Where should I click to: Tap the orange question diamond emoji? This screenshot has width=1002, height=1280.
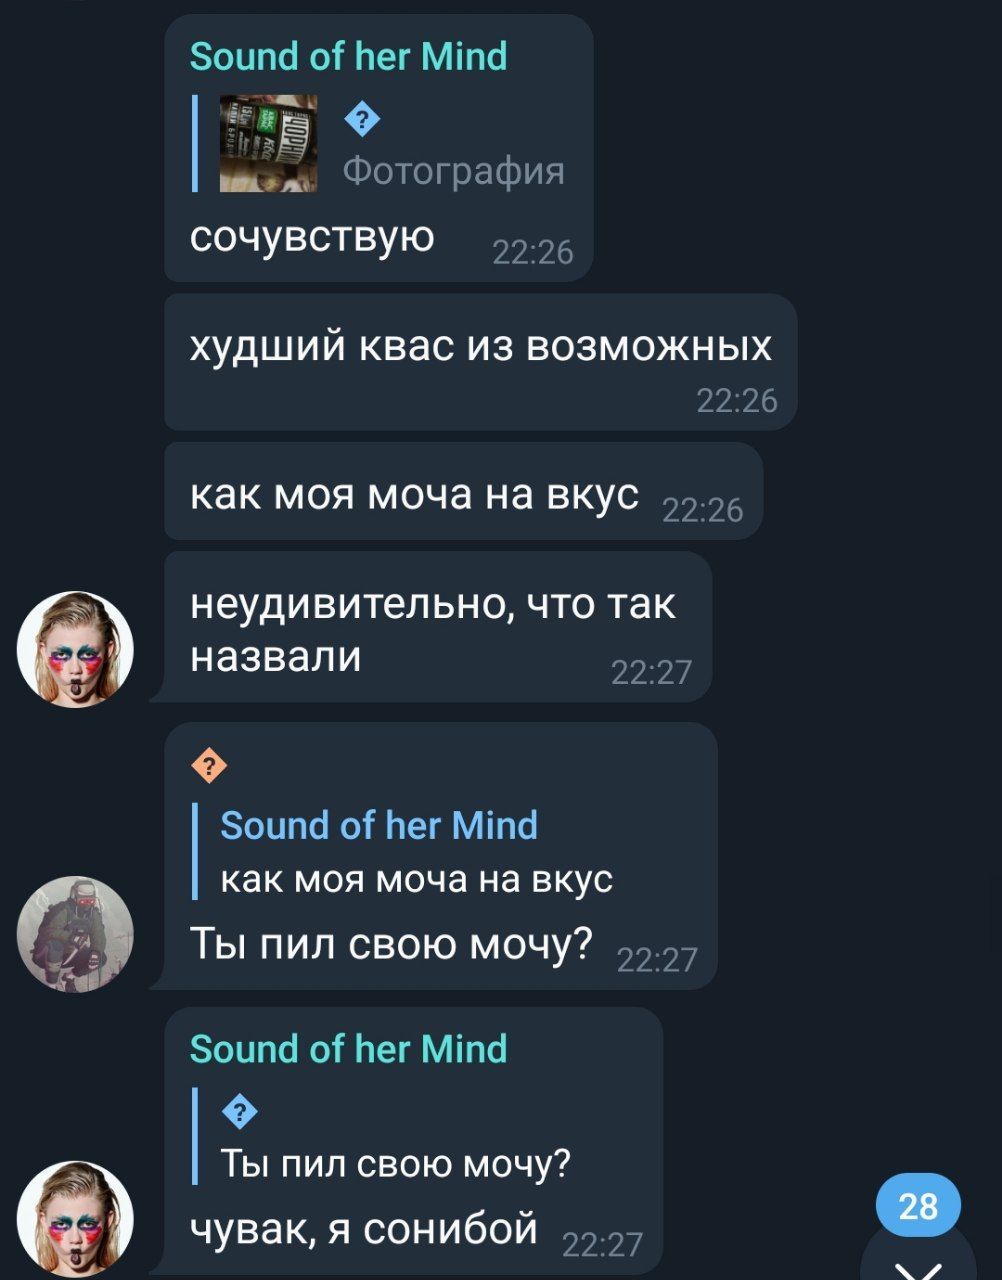pos(208,767)
